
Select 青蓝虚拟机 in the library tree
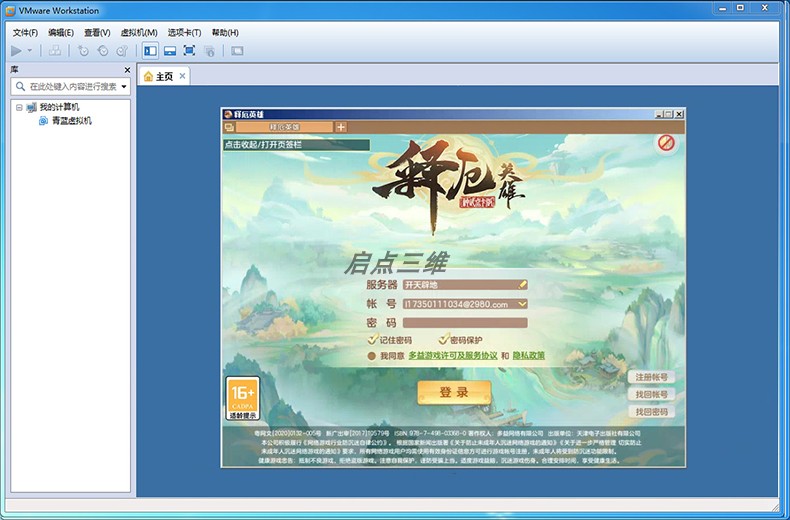coord(72,121)
